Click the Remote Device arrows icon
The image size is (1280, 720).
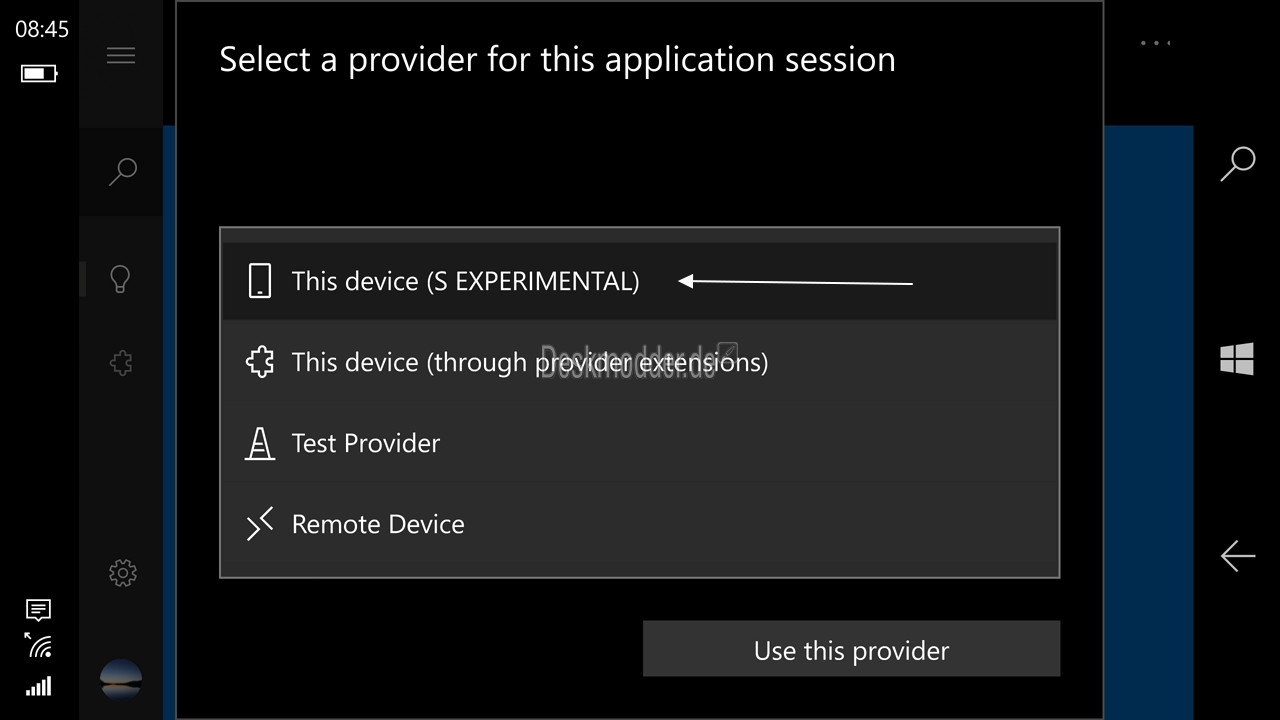coord(260,524)
